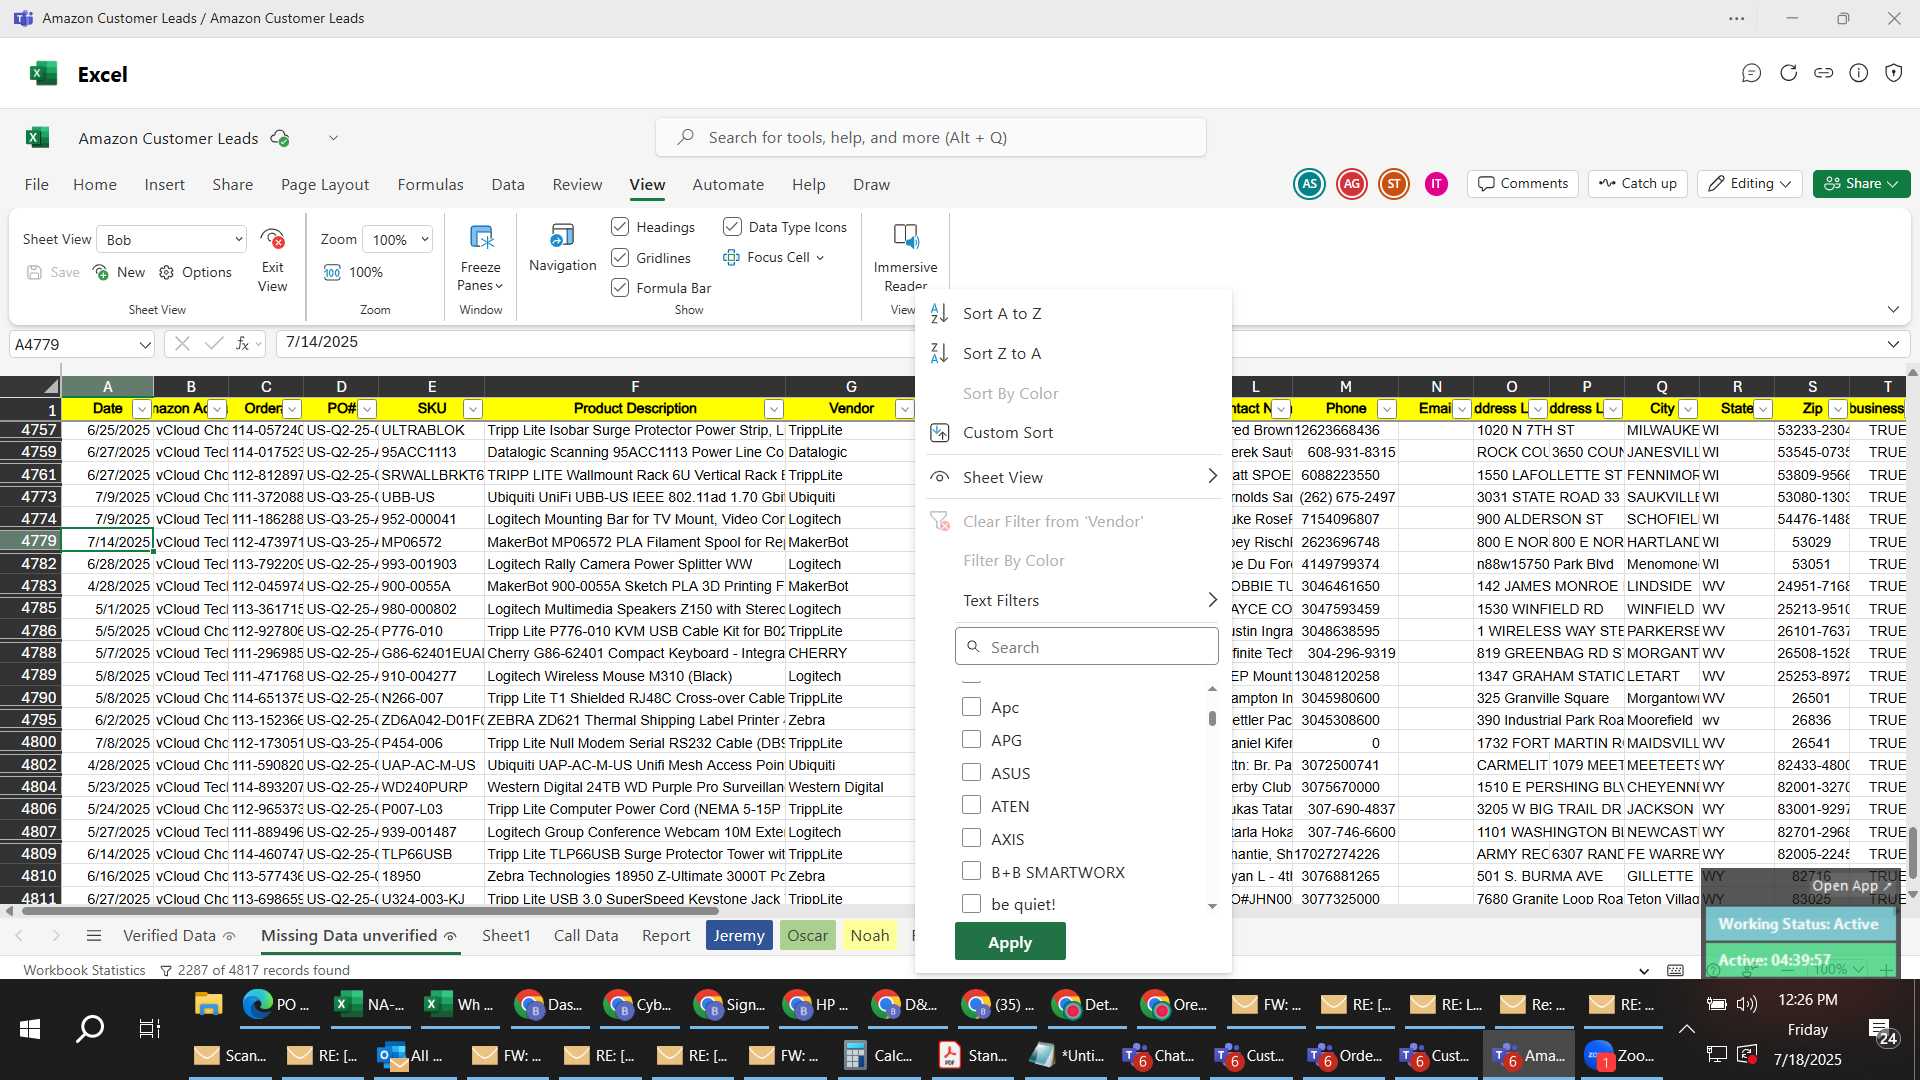Open Calculator from the taskbar
This screenshot has height=1080, width=1920.
[879, 1056]
